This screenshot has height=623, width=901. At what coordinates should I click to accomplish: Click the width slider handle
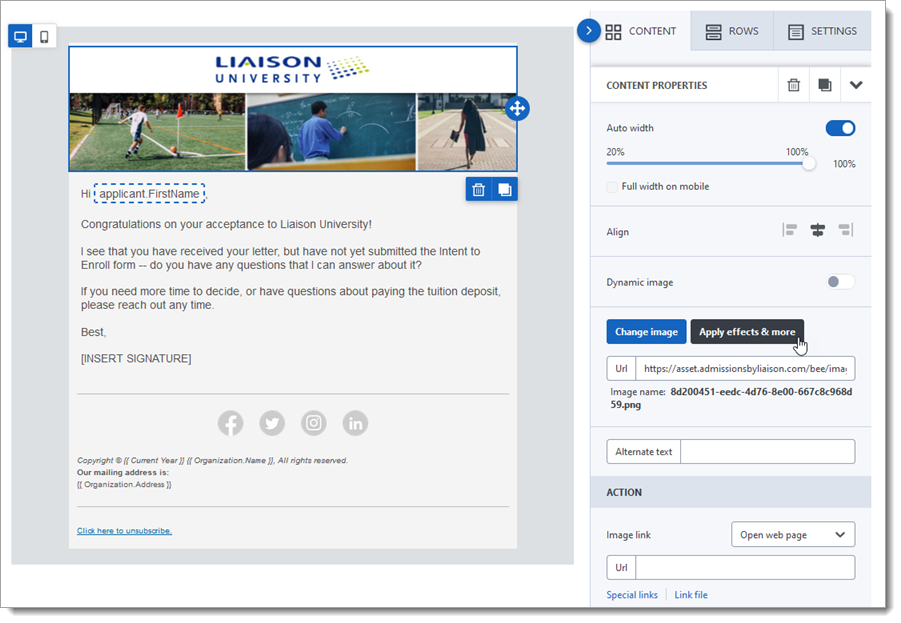[x=808, y=164]
